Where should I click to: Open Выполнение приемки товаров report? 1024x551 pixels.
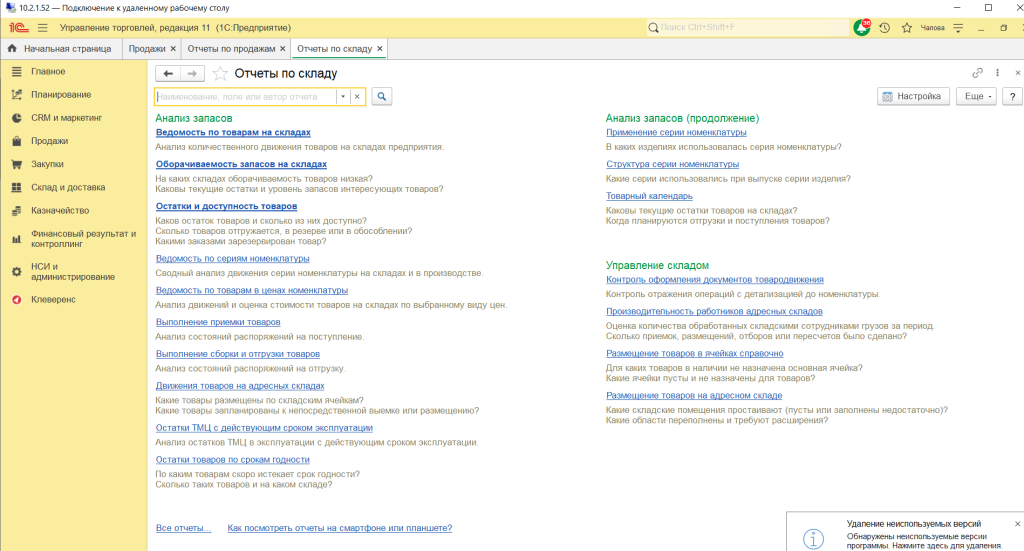218,323
